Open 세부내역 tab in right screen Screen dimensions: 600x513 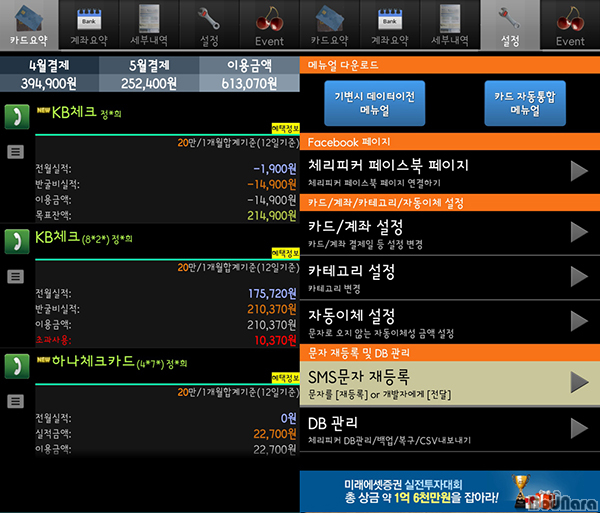coord(450,25)
